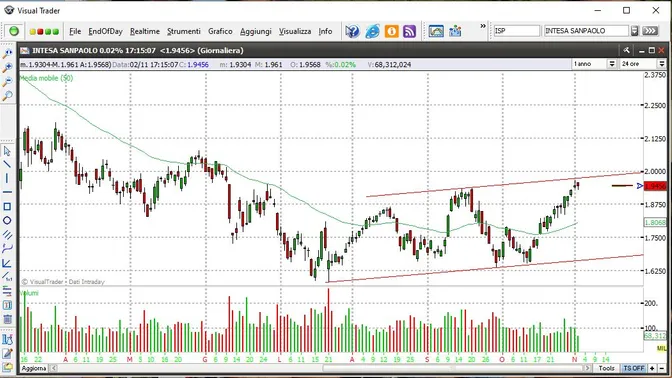Open the security name dropdown arrow
Screen dimensions: 672x378
tap(635, 31)
